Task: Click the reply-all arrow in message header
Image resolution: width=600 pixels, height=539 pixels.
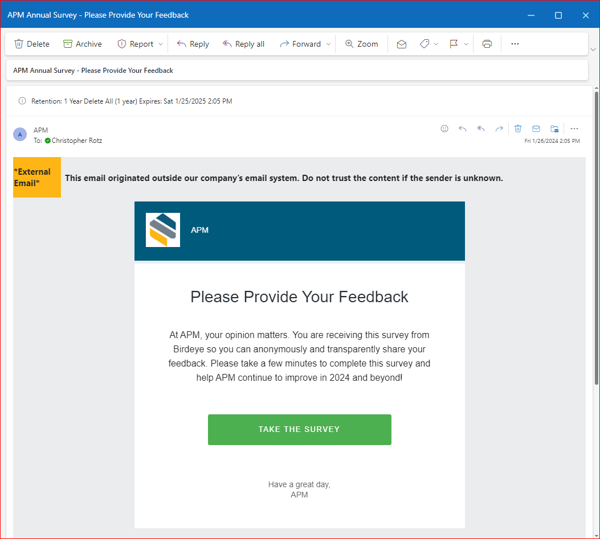Action: tap(481, 129)
